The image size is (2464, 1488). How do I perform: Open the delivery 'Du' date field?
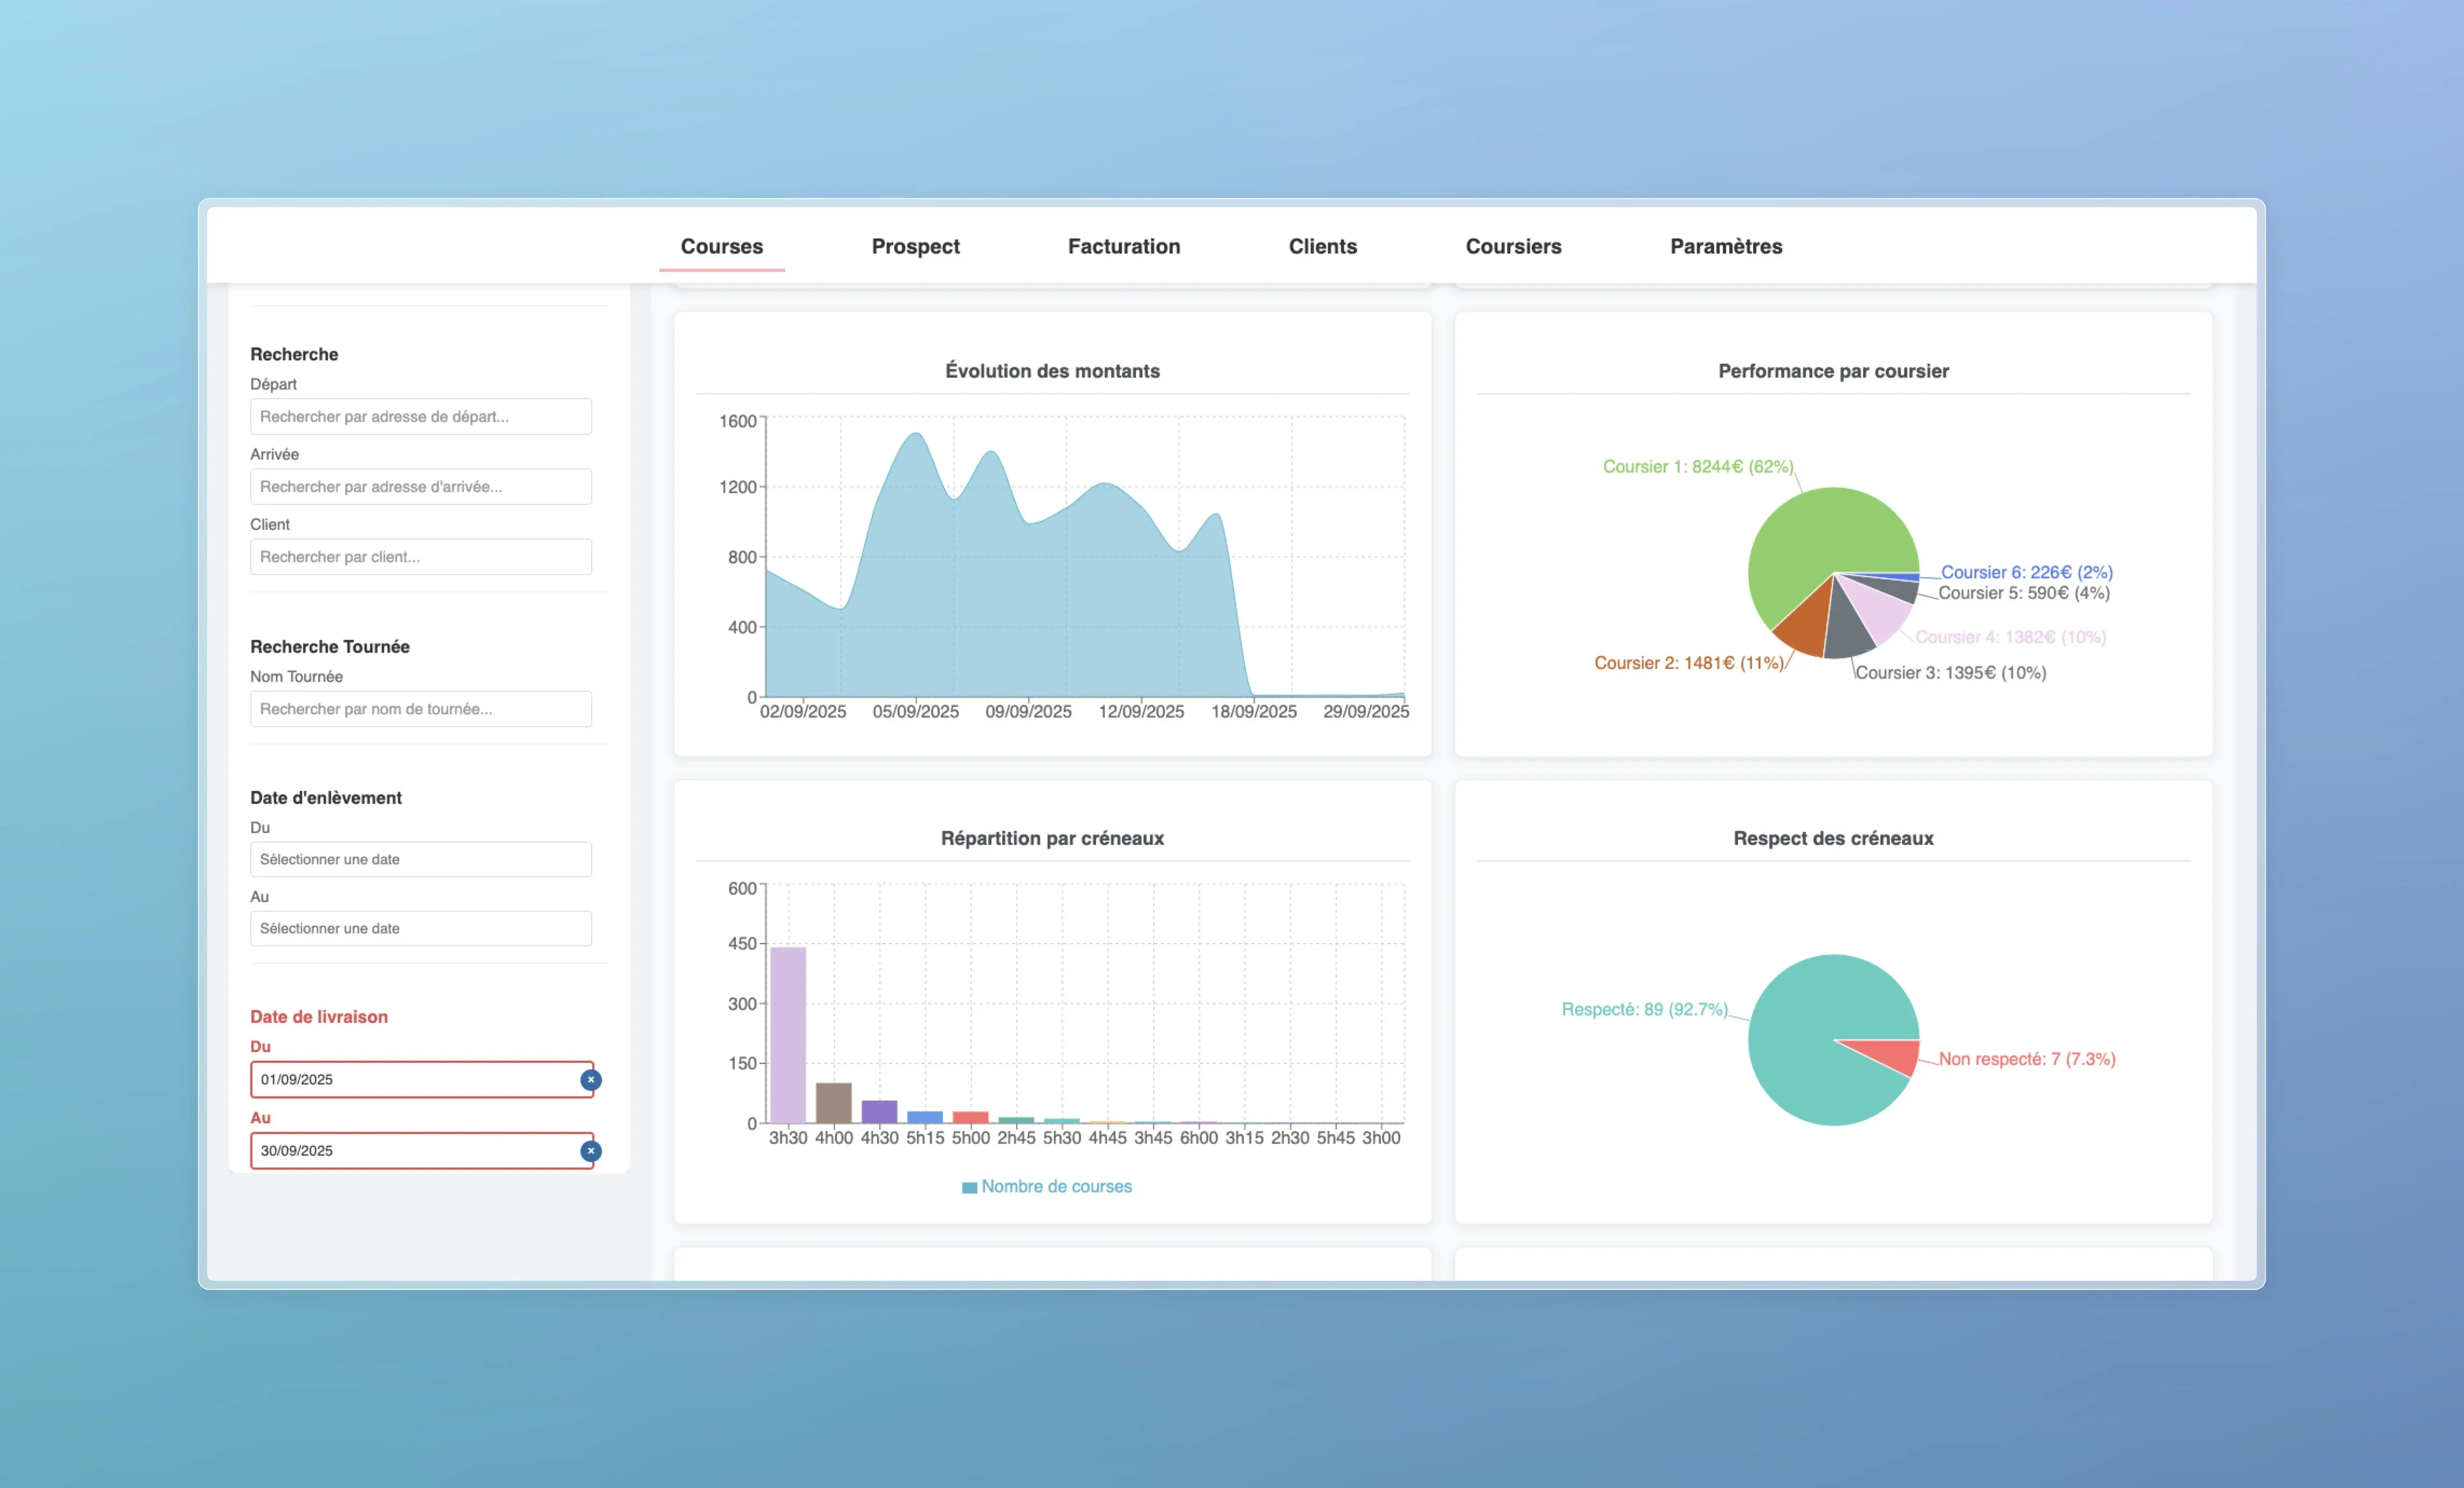pos(410,1080)
